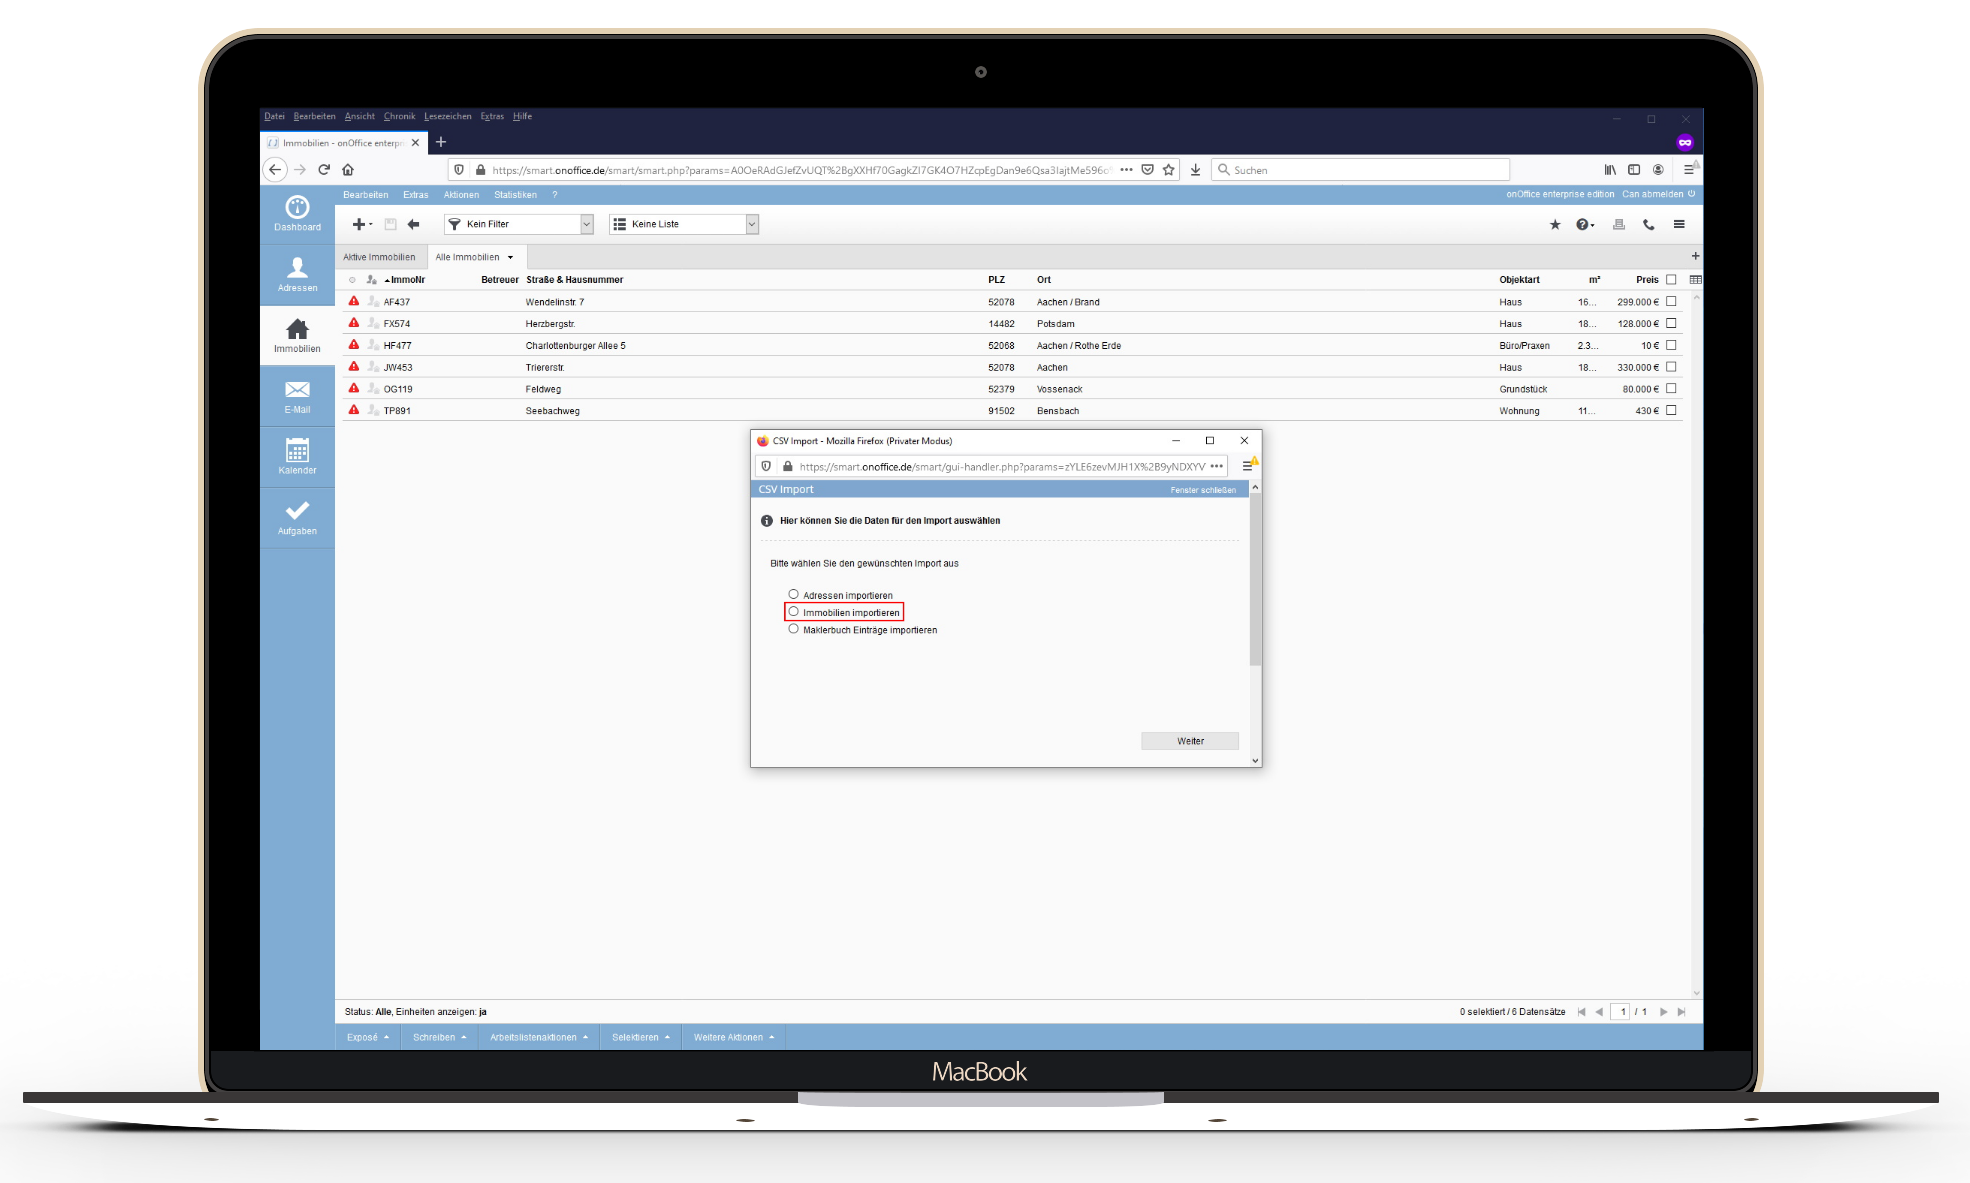Click the favorites star icon in toolbar
1970x1183 pixels.
[x=1555, y=225]
